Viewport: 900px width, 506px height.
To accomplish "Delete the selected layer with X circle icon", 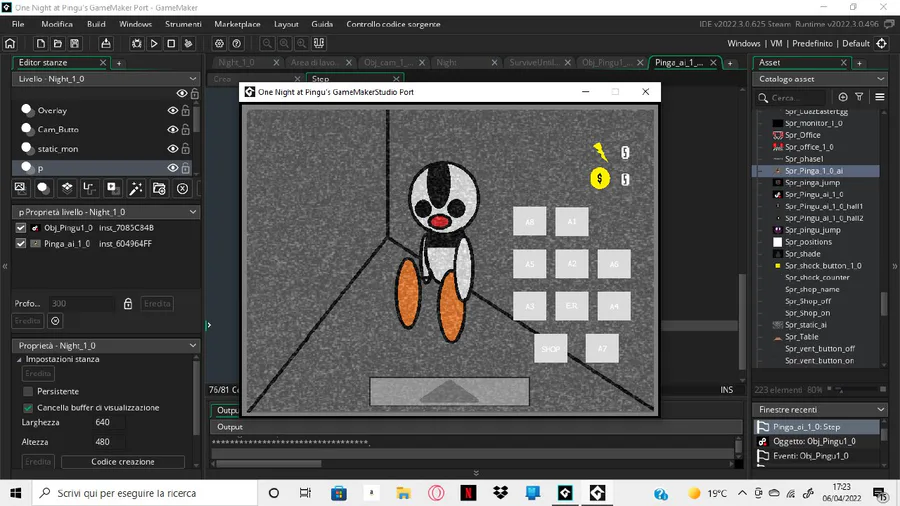I will [x=183, y=188].
